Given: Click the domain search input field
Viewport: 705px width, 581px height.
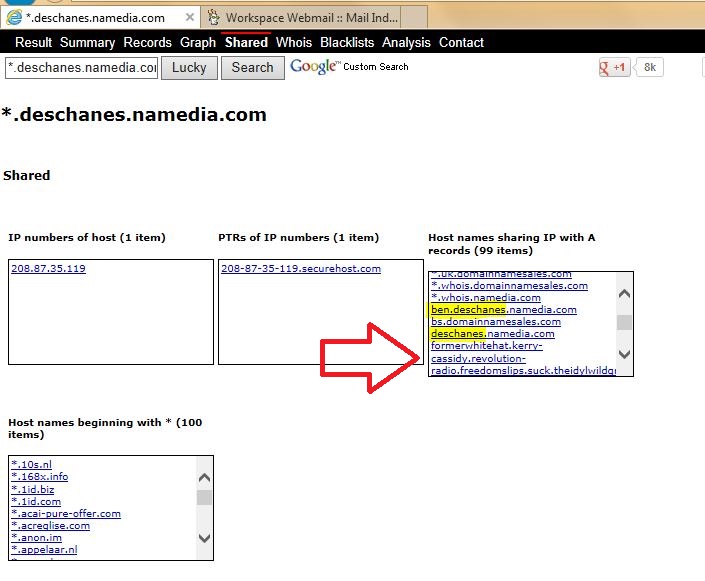Looking at the screenshot, I should [82, 68].
